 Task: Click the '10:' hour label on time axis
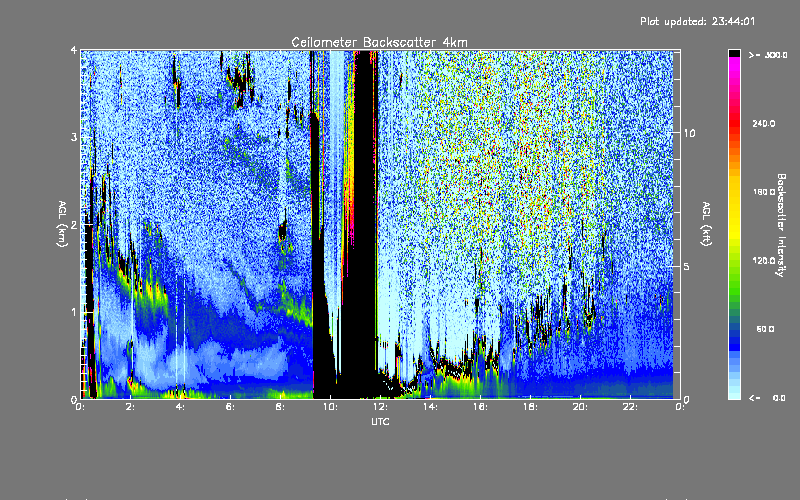331,407
